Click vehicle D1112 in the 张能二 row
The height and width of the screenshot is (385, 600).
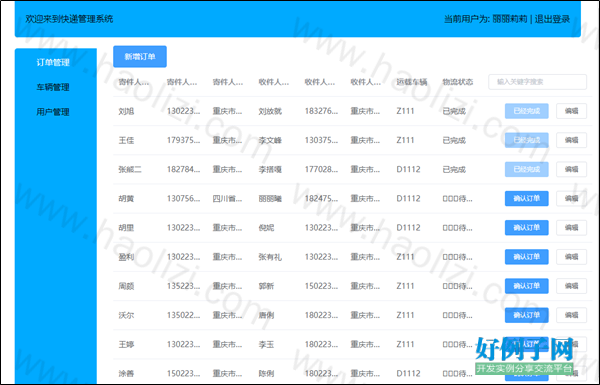[408, 170]
